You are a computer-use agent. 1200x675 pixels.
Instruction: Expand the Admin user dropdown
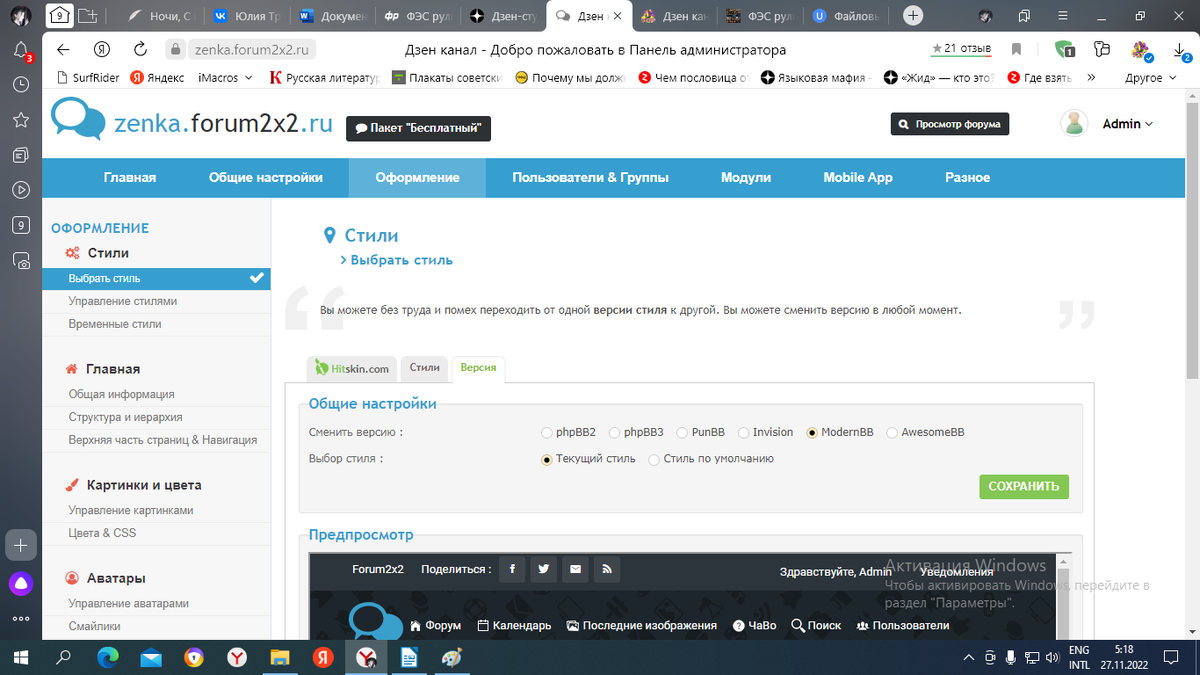[x=1128, y=124]
